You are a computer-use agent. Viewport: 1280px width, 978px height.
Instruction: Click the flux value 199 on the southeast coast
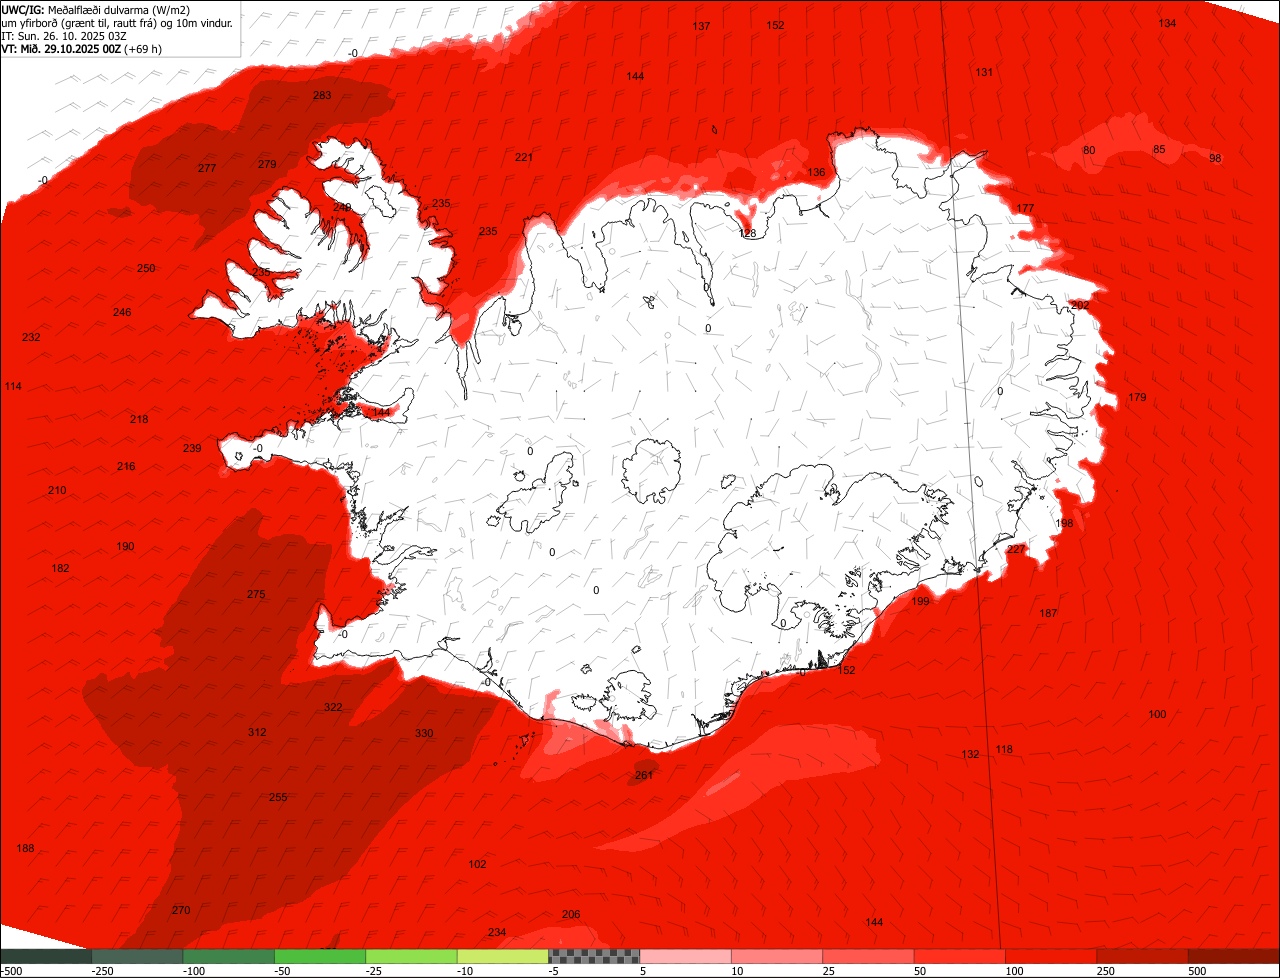pyautogui.click(x=920, y=601)
